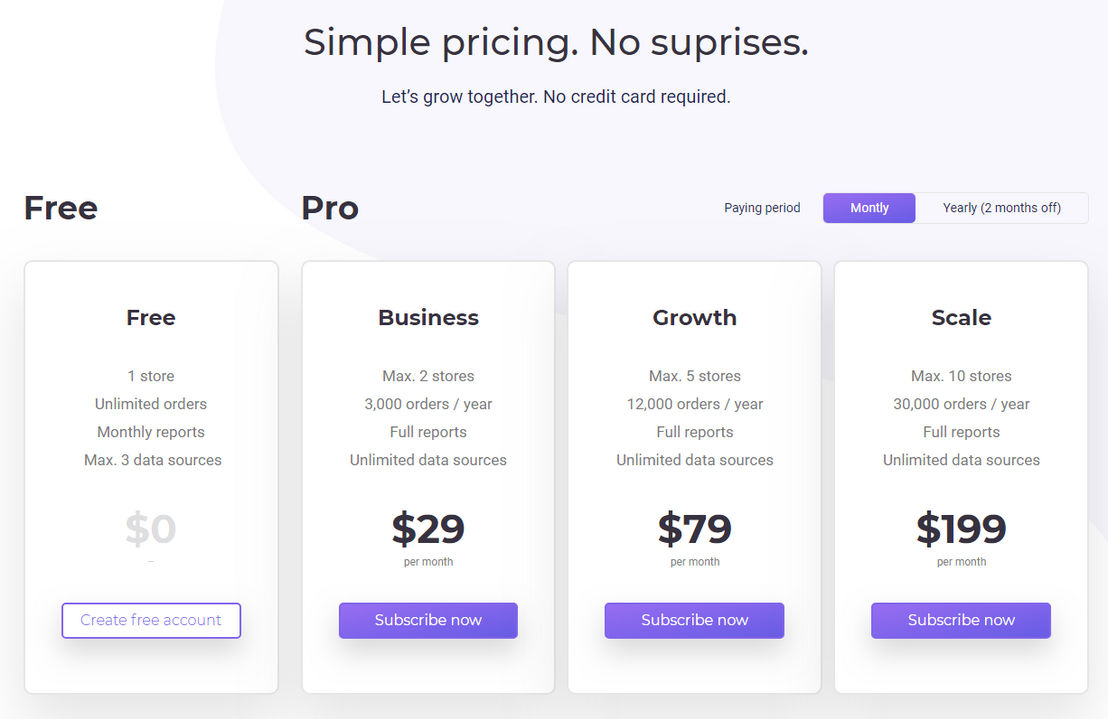
Task: Click the Growth plan title
Action: [695, 318]
